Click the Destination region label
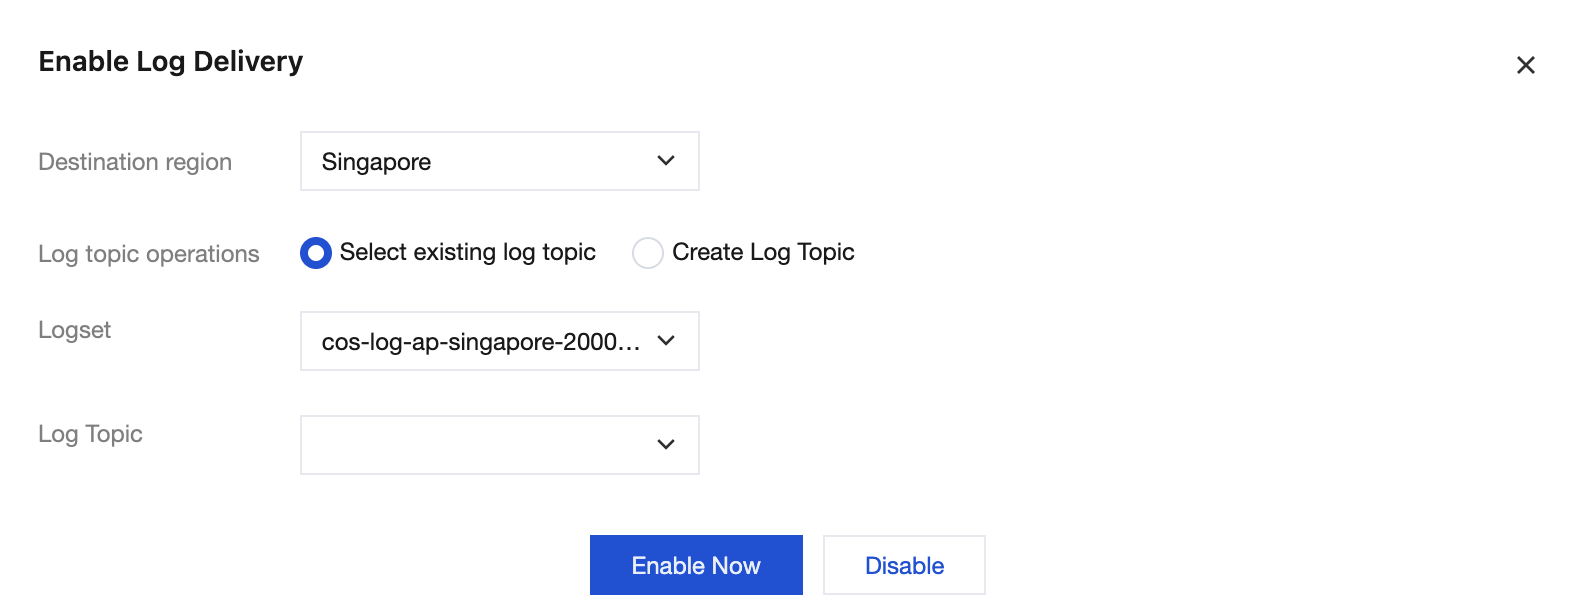Viewport: 1576px width, 614px height. click(x=135, y=162)
